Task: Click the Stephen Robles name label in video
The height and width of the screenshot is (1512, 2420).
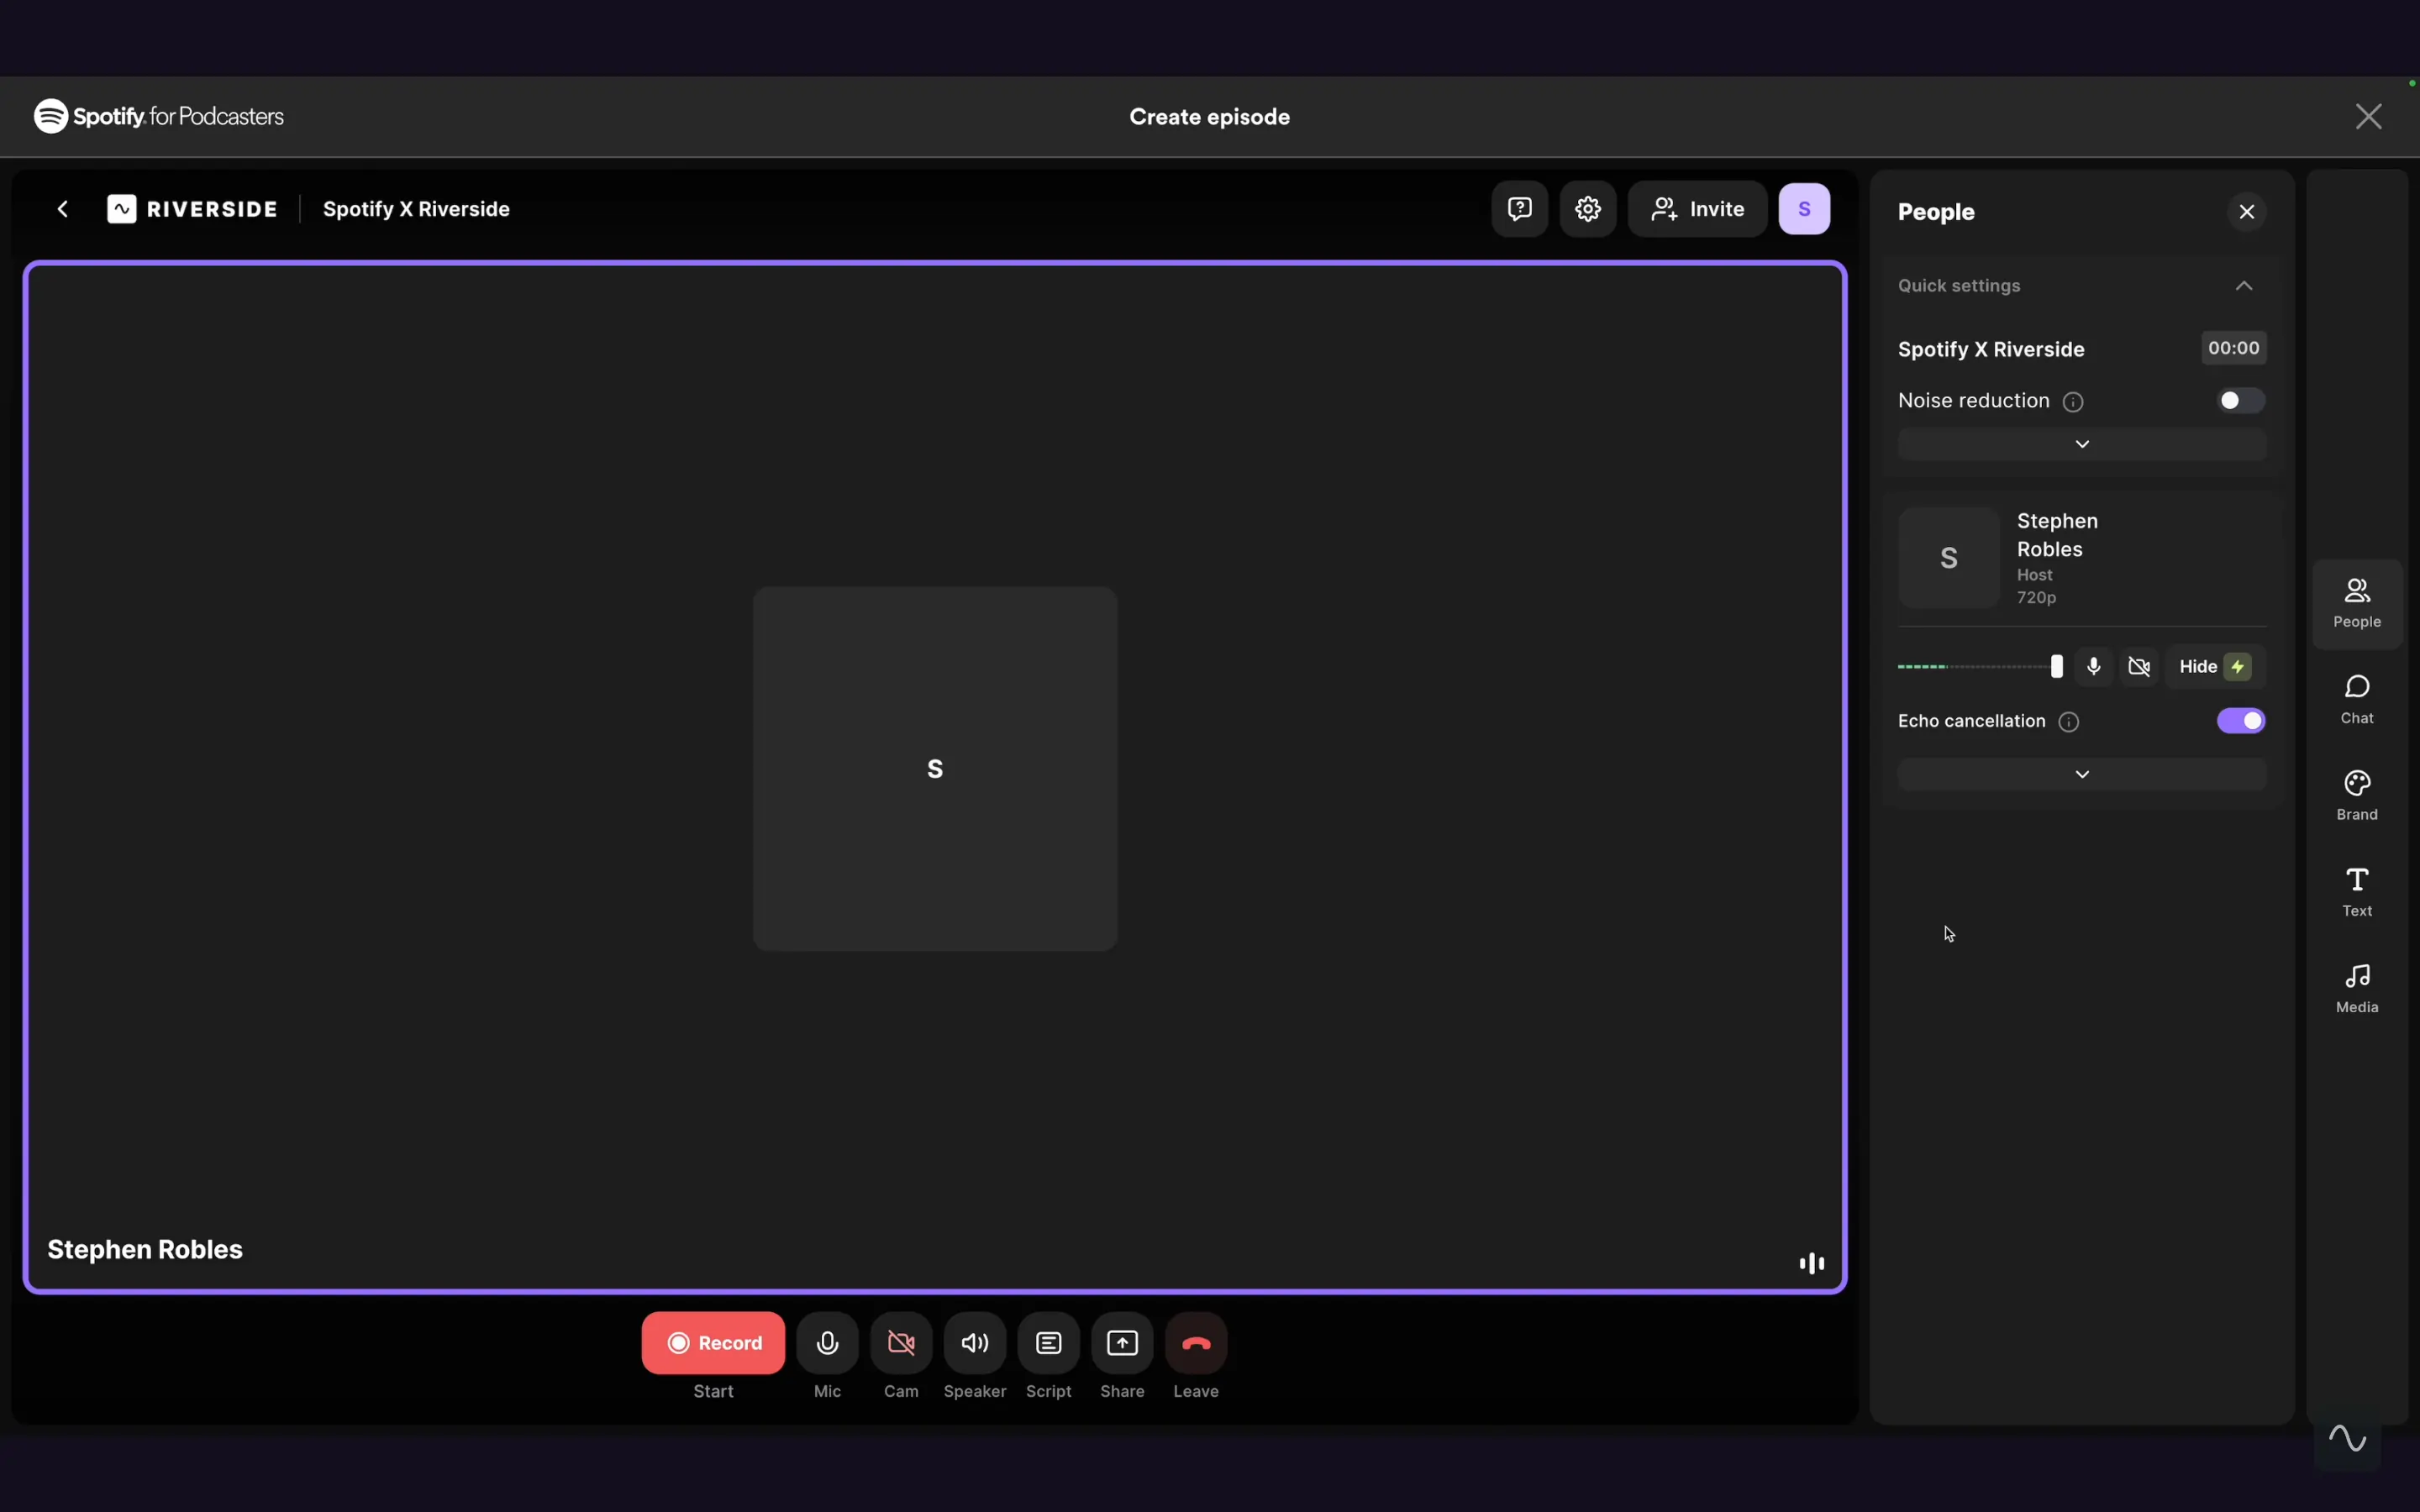Action: (145, 1250)
